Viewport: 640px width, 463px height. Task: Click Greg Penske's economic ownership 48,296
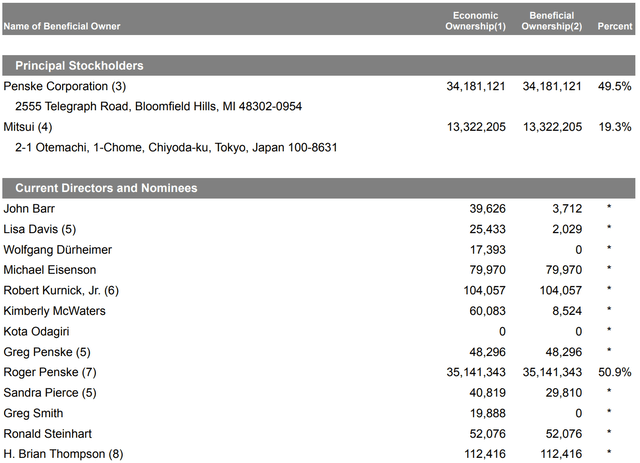tap(487, 352)
